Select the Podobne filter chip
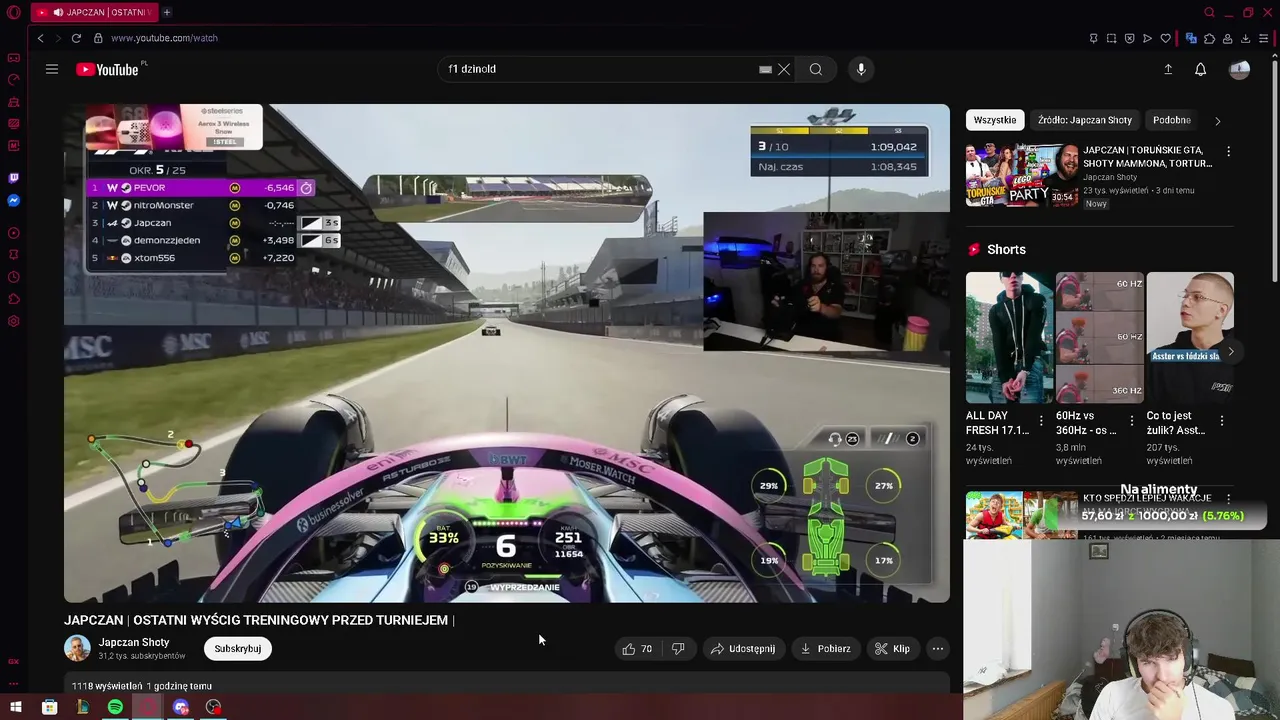 click(x=1172, y=120)
